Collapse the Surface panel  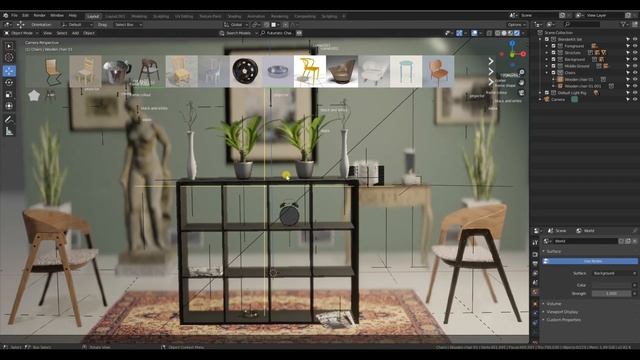pyautogui.click(x=554, y=251)
